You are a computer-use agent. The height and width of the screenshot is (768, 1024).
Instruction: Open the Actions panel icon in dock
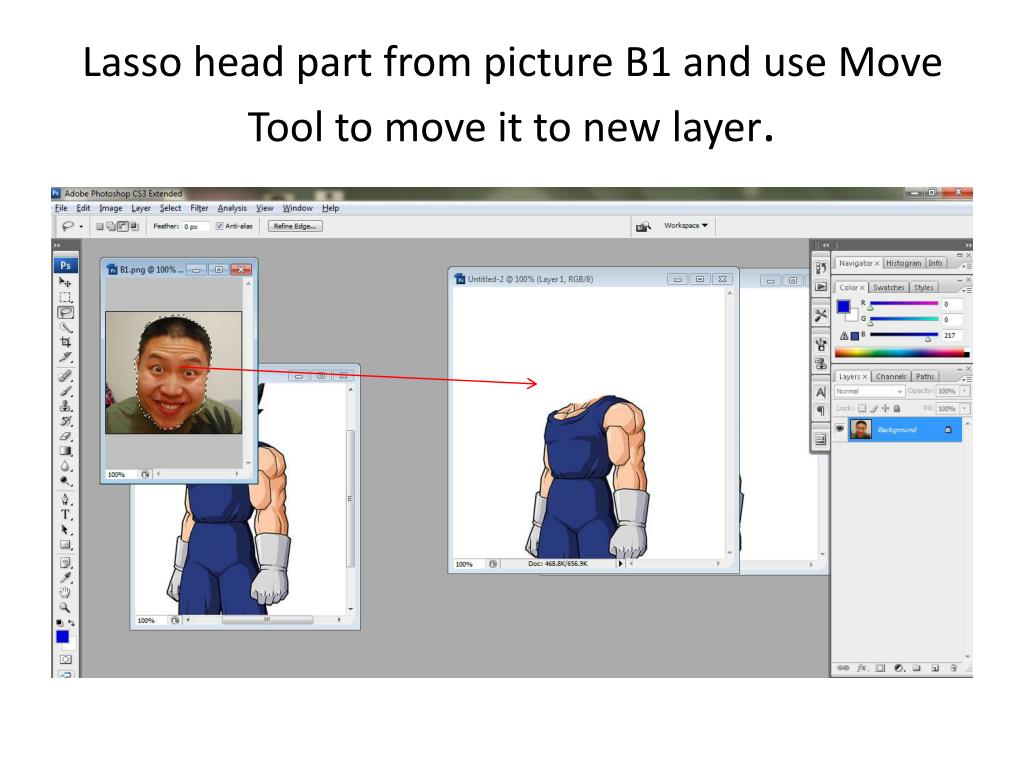[821, 287]
